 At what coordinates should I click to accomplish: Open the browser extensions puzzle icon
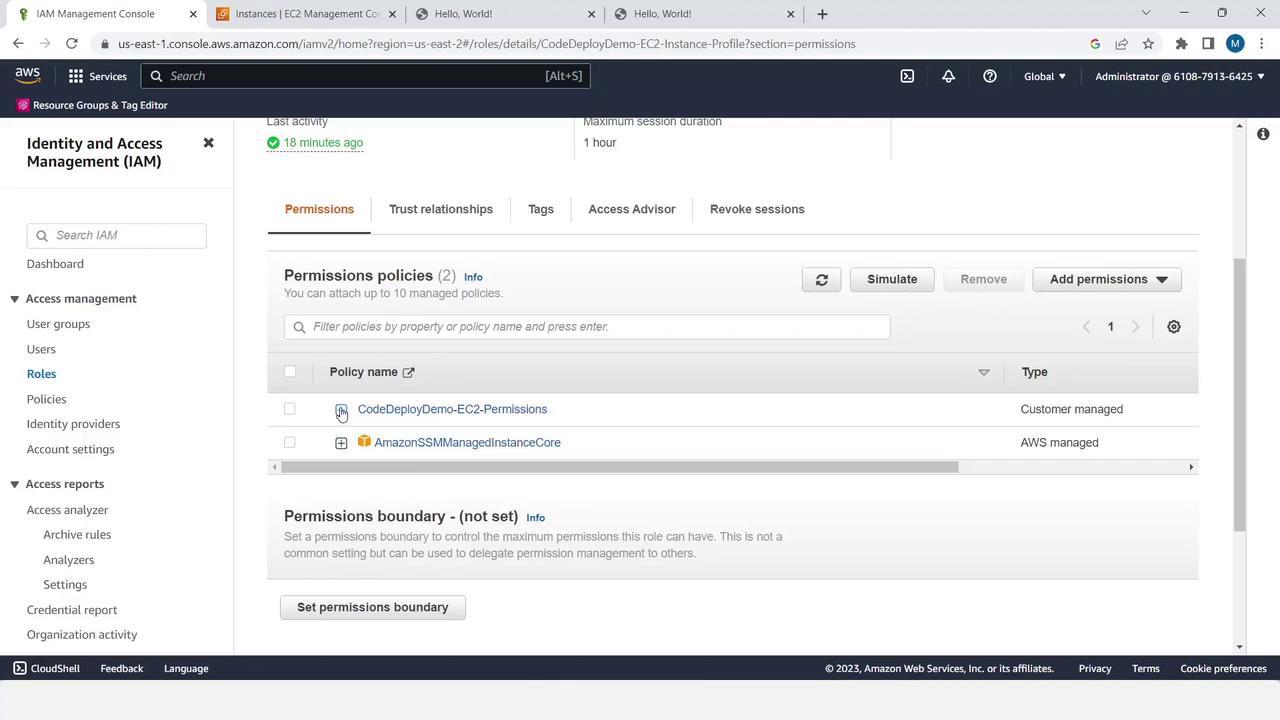coord(1181,44)
